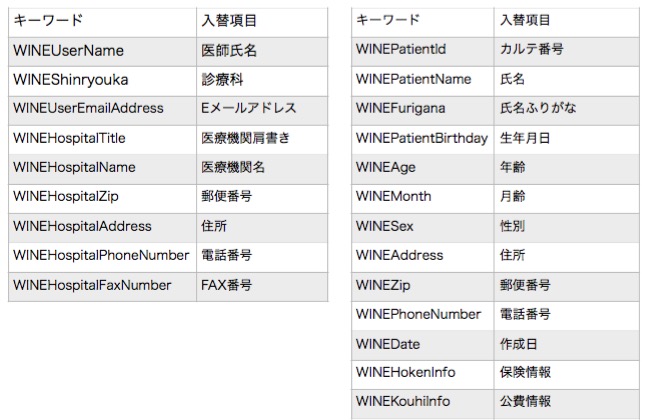Viewport: 648px width, 420px height.
Task: Select the WINEHospitalTitle cell
Action: click(x=69, y=138)
